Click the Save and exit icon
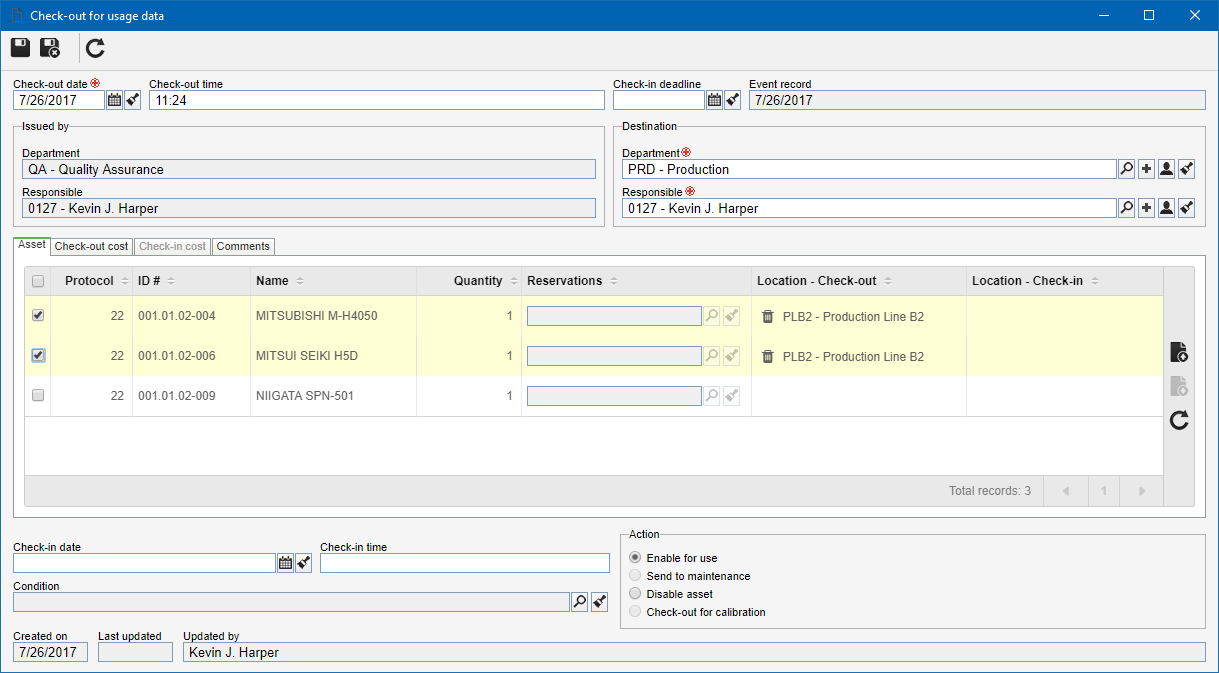 pyautogui.click(x=50, y=48)
